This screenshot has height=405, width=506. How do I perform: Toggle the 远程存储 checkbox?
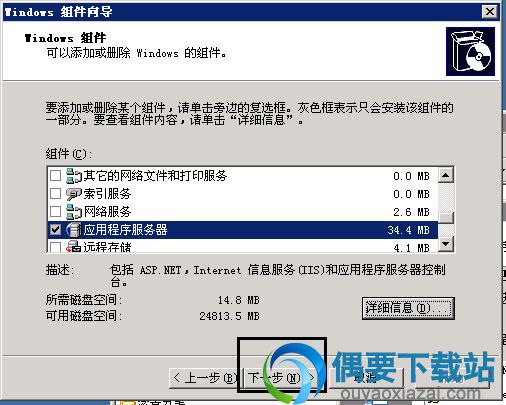55,247
